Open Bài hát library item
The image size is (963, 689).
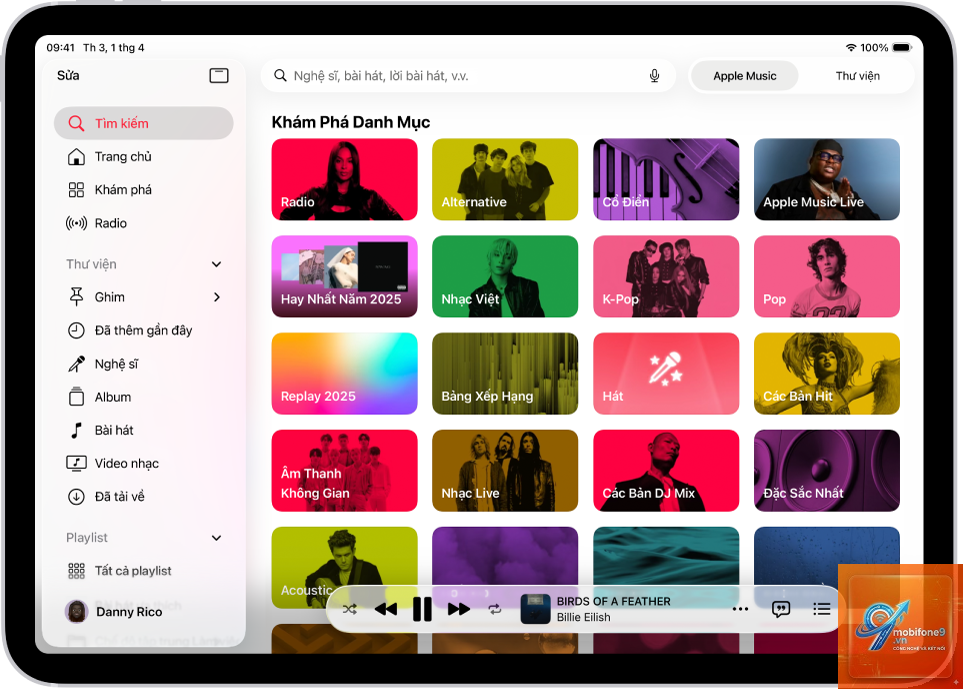143,430
